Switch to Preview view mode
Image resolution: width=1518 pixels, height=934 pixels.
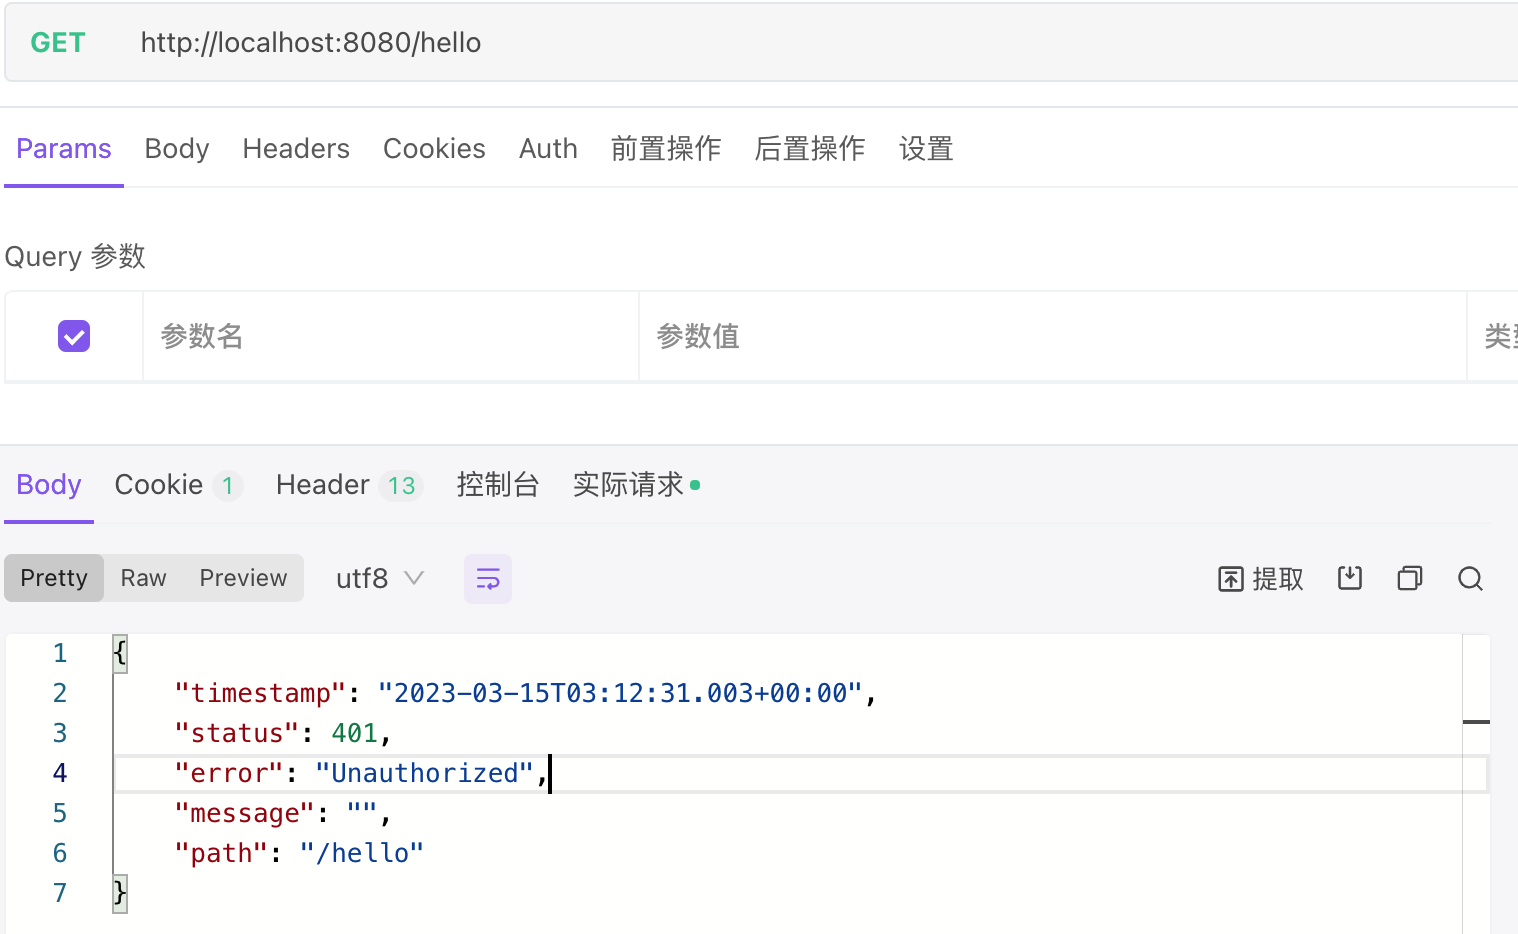point(243,579)
